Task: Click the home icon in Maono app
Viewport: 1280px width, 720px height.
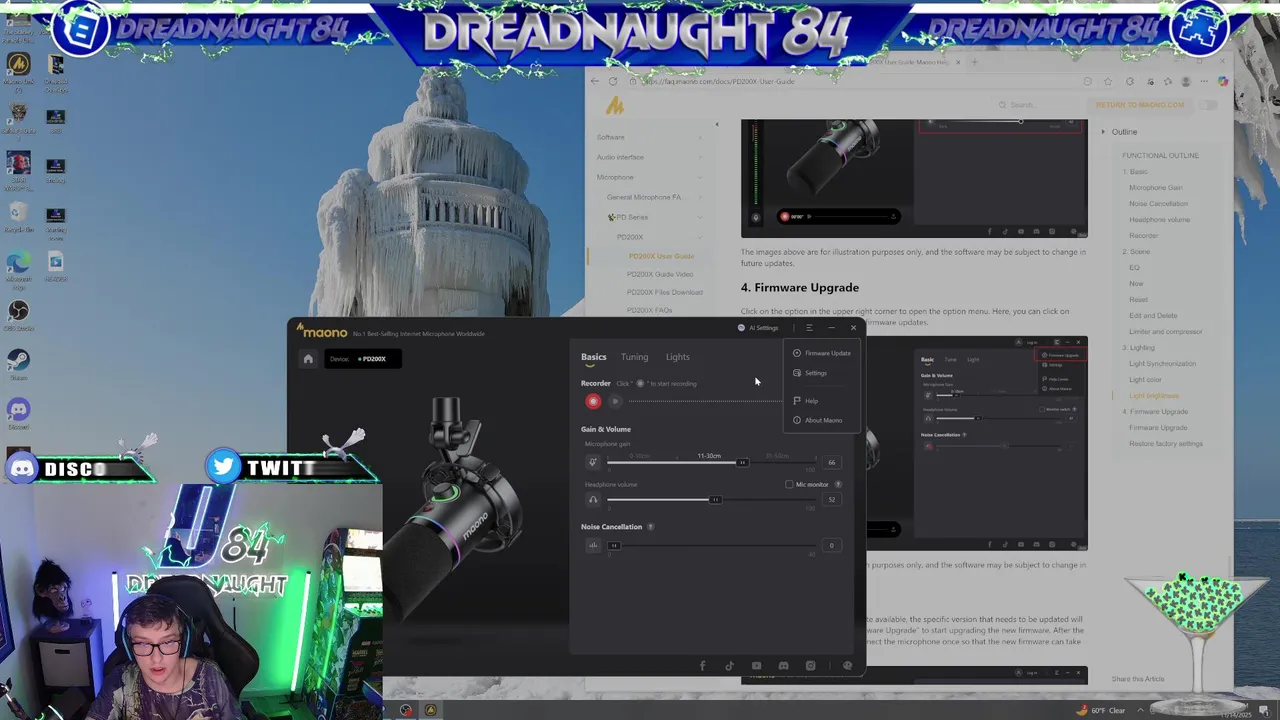Action: click(308, 359)
